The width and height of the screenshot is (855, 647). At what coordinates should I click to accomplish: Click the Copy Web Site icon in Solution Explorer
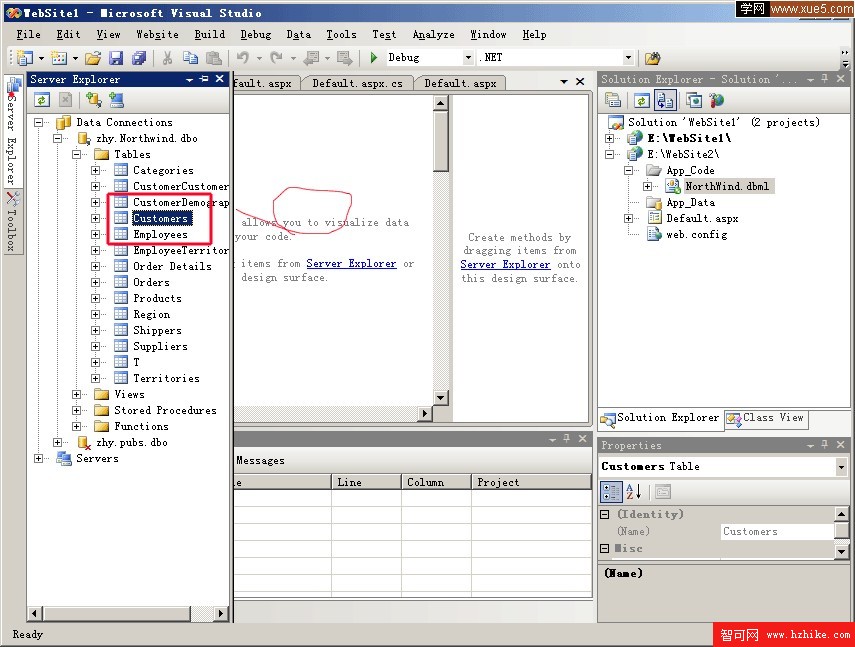694,100
